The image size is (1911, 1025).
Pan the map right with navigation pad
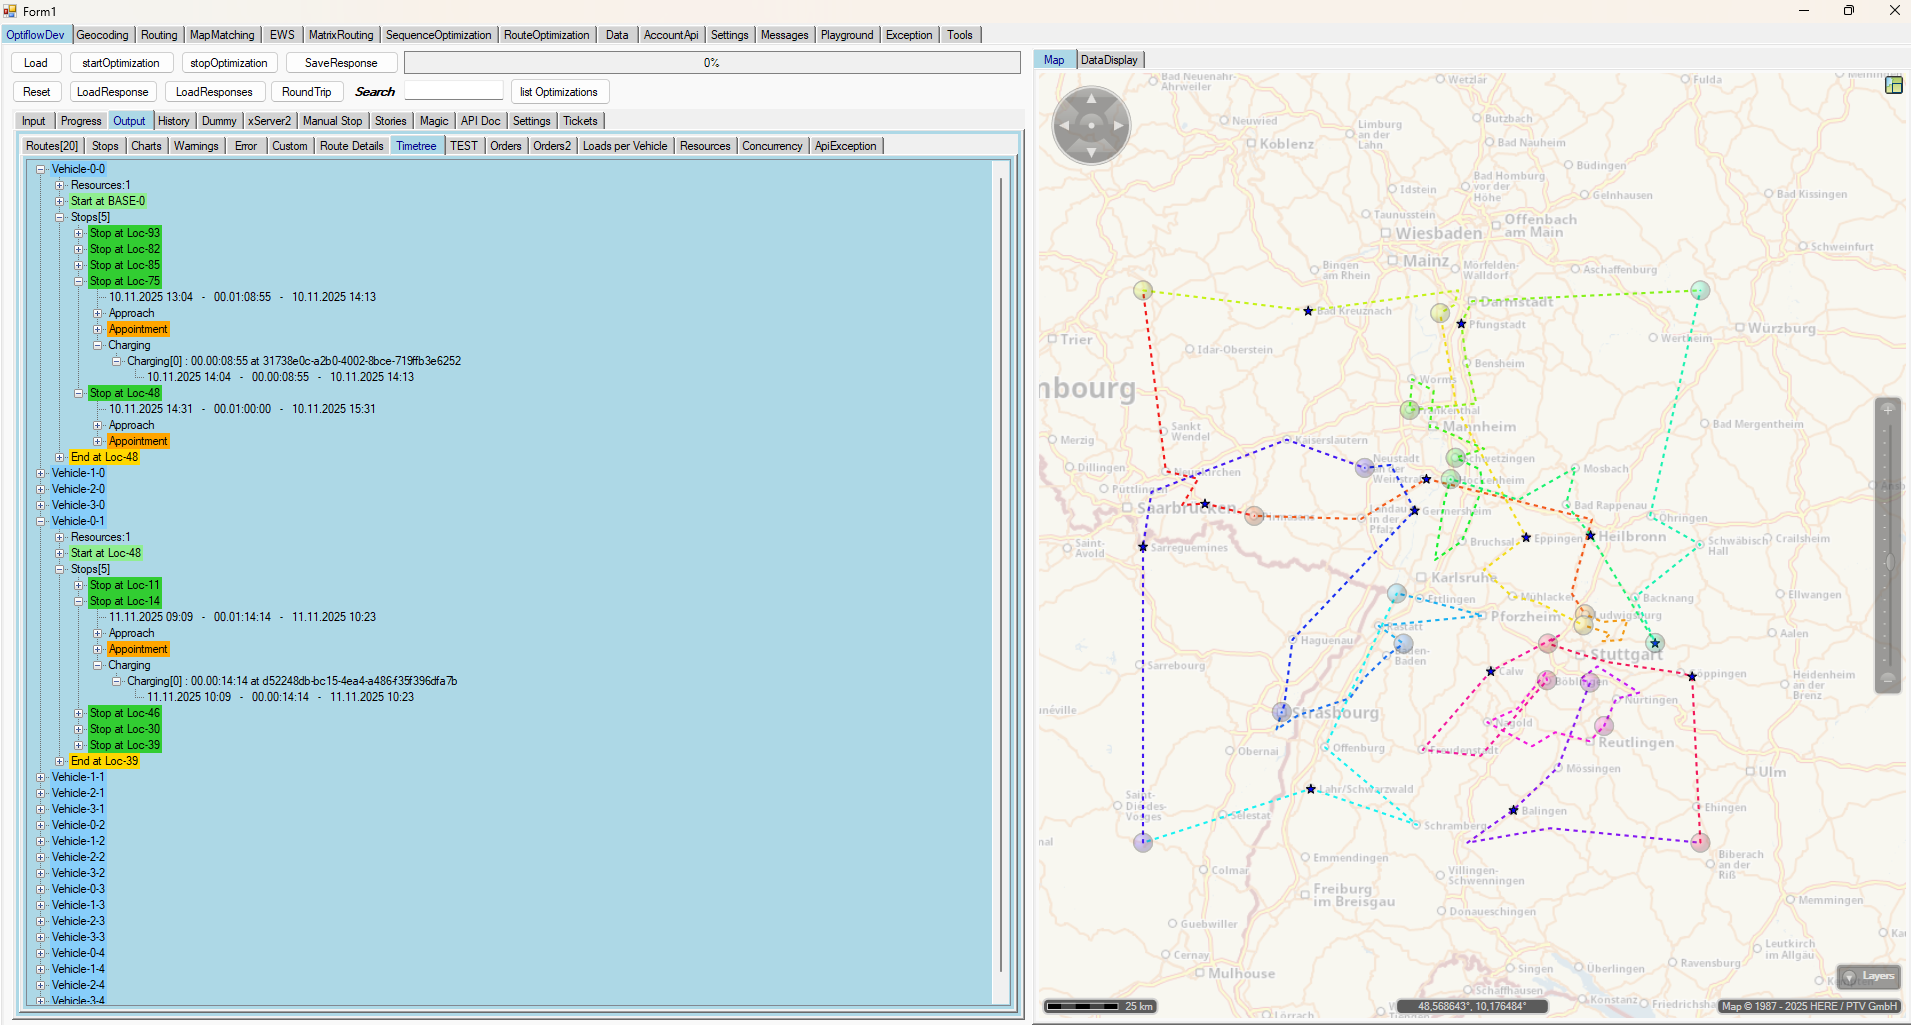(1118, 126)
